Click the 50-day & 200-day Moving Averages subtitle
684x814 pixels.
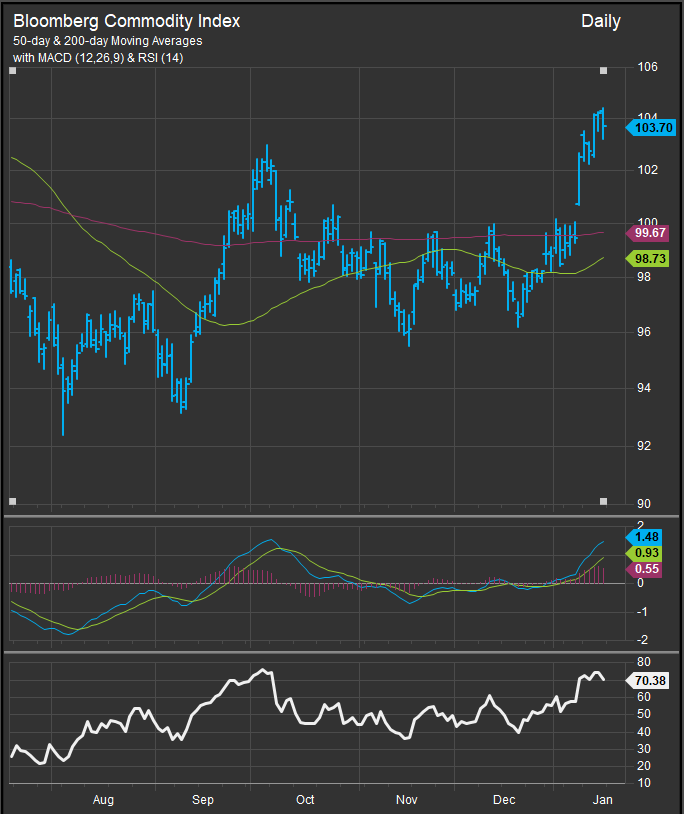click(x=107, y=41)
